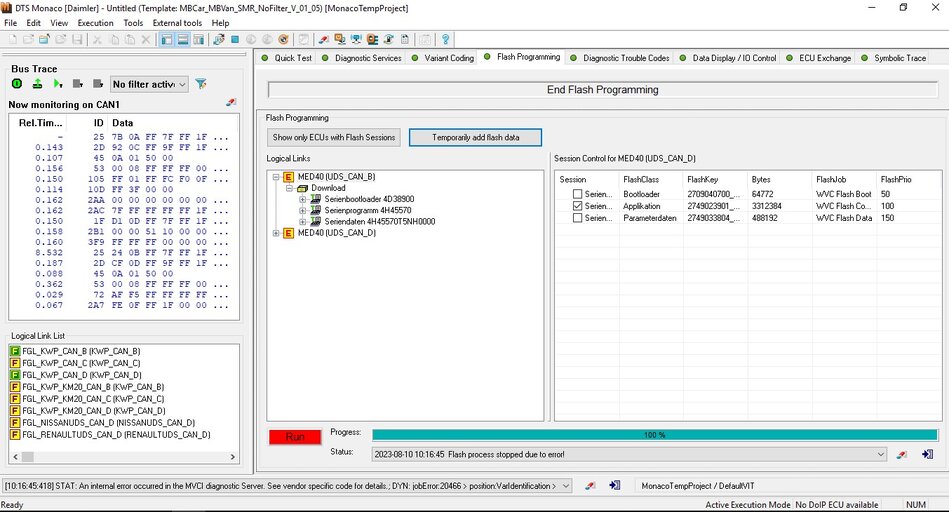Expand the MED40 (UDS_CAN_D) tree node
The image size is (949, 512).
click(276, 233)
